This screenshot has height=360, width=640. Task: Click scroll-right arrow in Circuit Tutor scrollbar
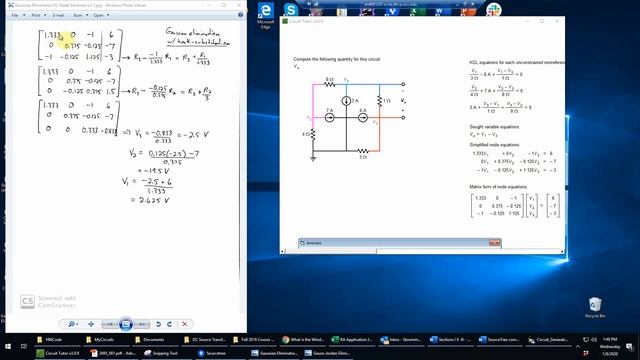562,251
